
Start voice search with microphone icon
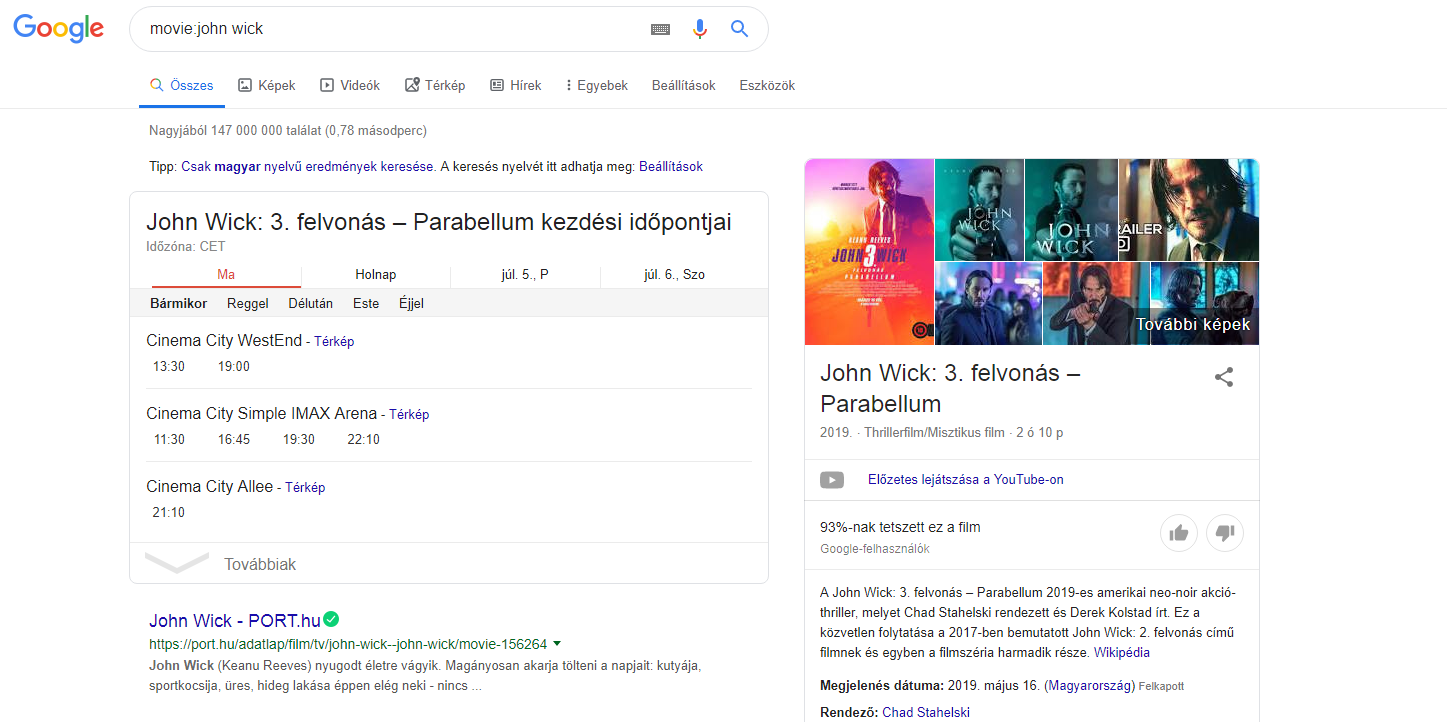tap(700, 29)
